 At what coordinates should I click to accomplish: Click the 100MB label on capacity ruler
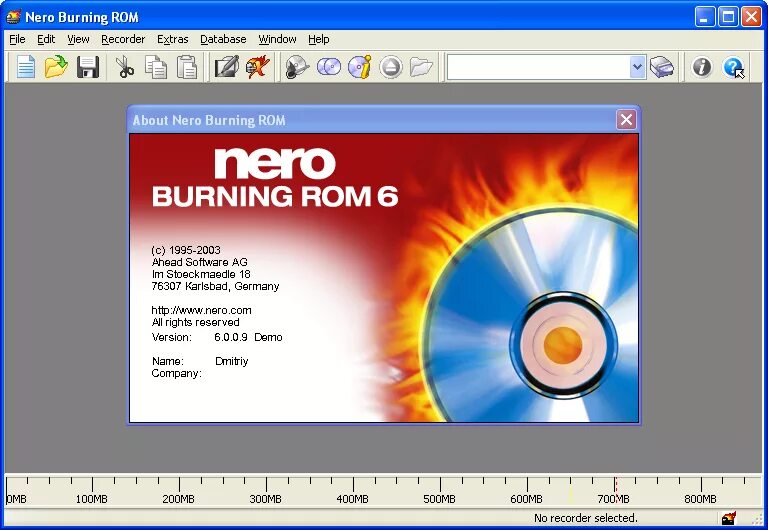[91, 499]
